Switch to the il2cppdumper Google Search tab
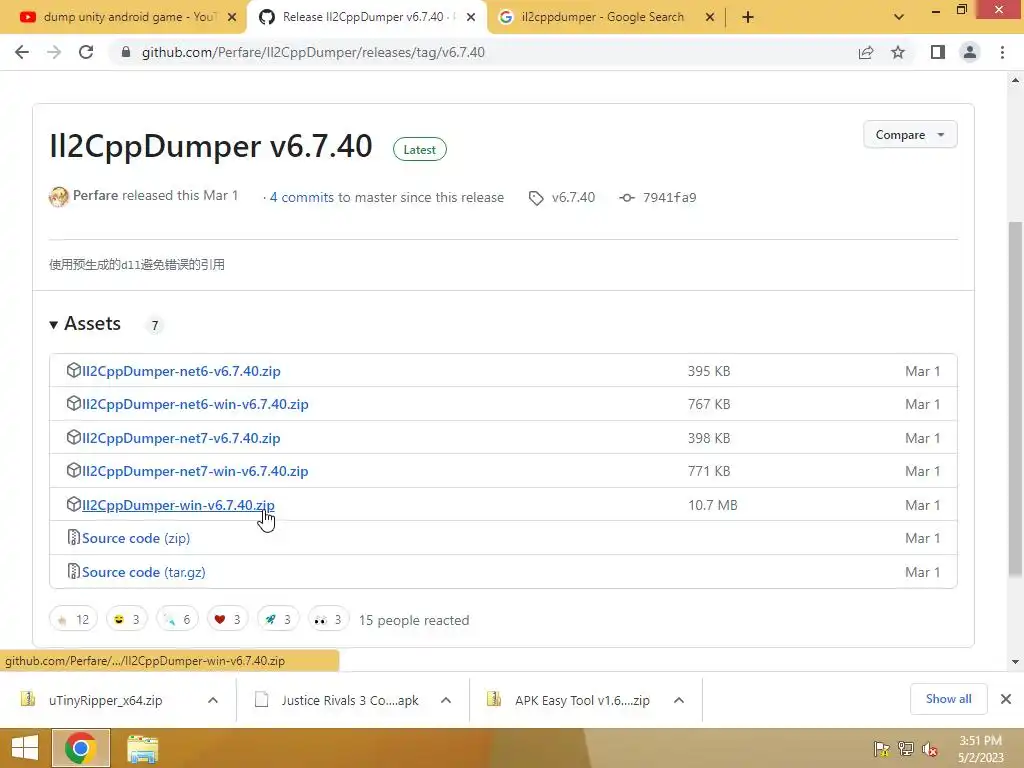 [602, 17]
